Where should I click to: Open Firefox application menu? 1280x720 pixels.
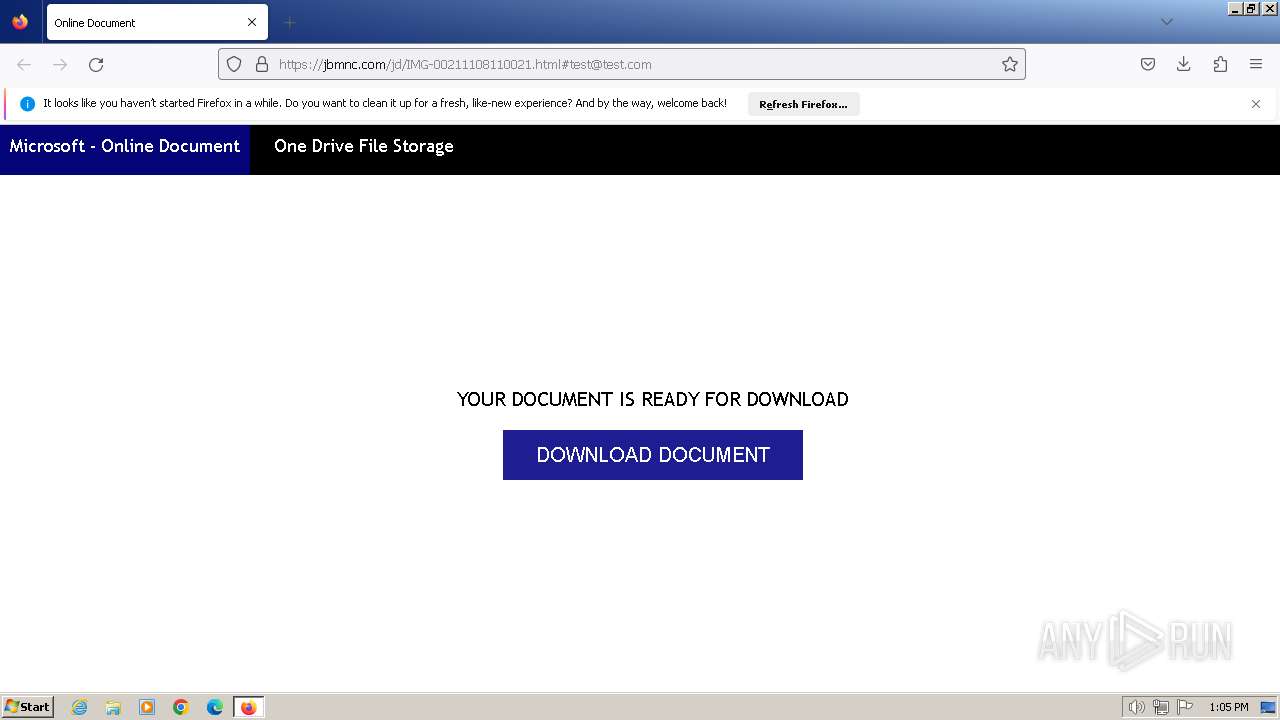click(x=1256, y=64)
